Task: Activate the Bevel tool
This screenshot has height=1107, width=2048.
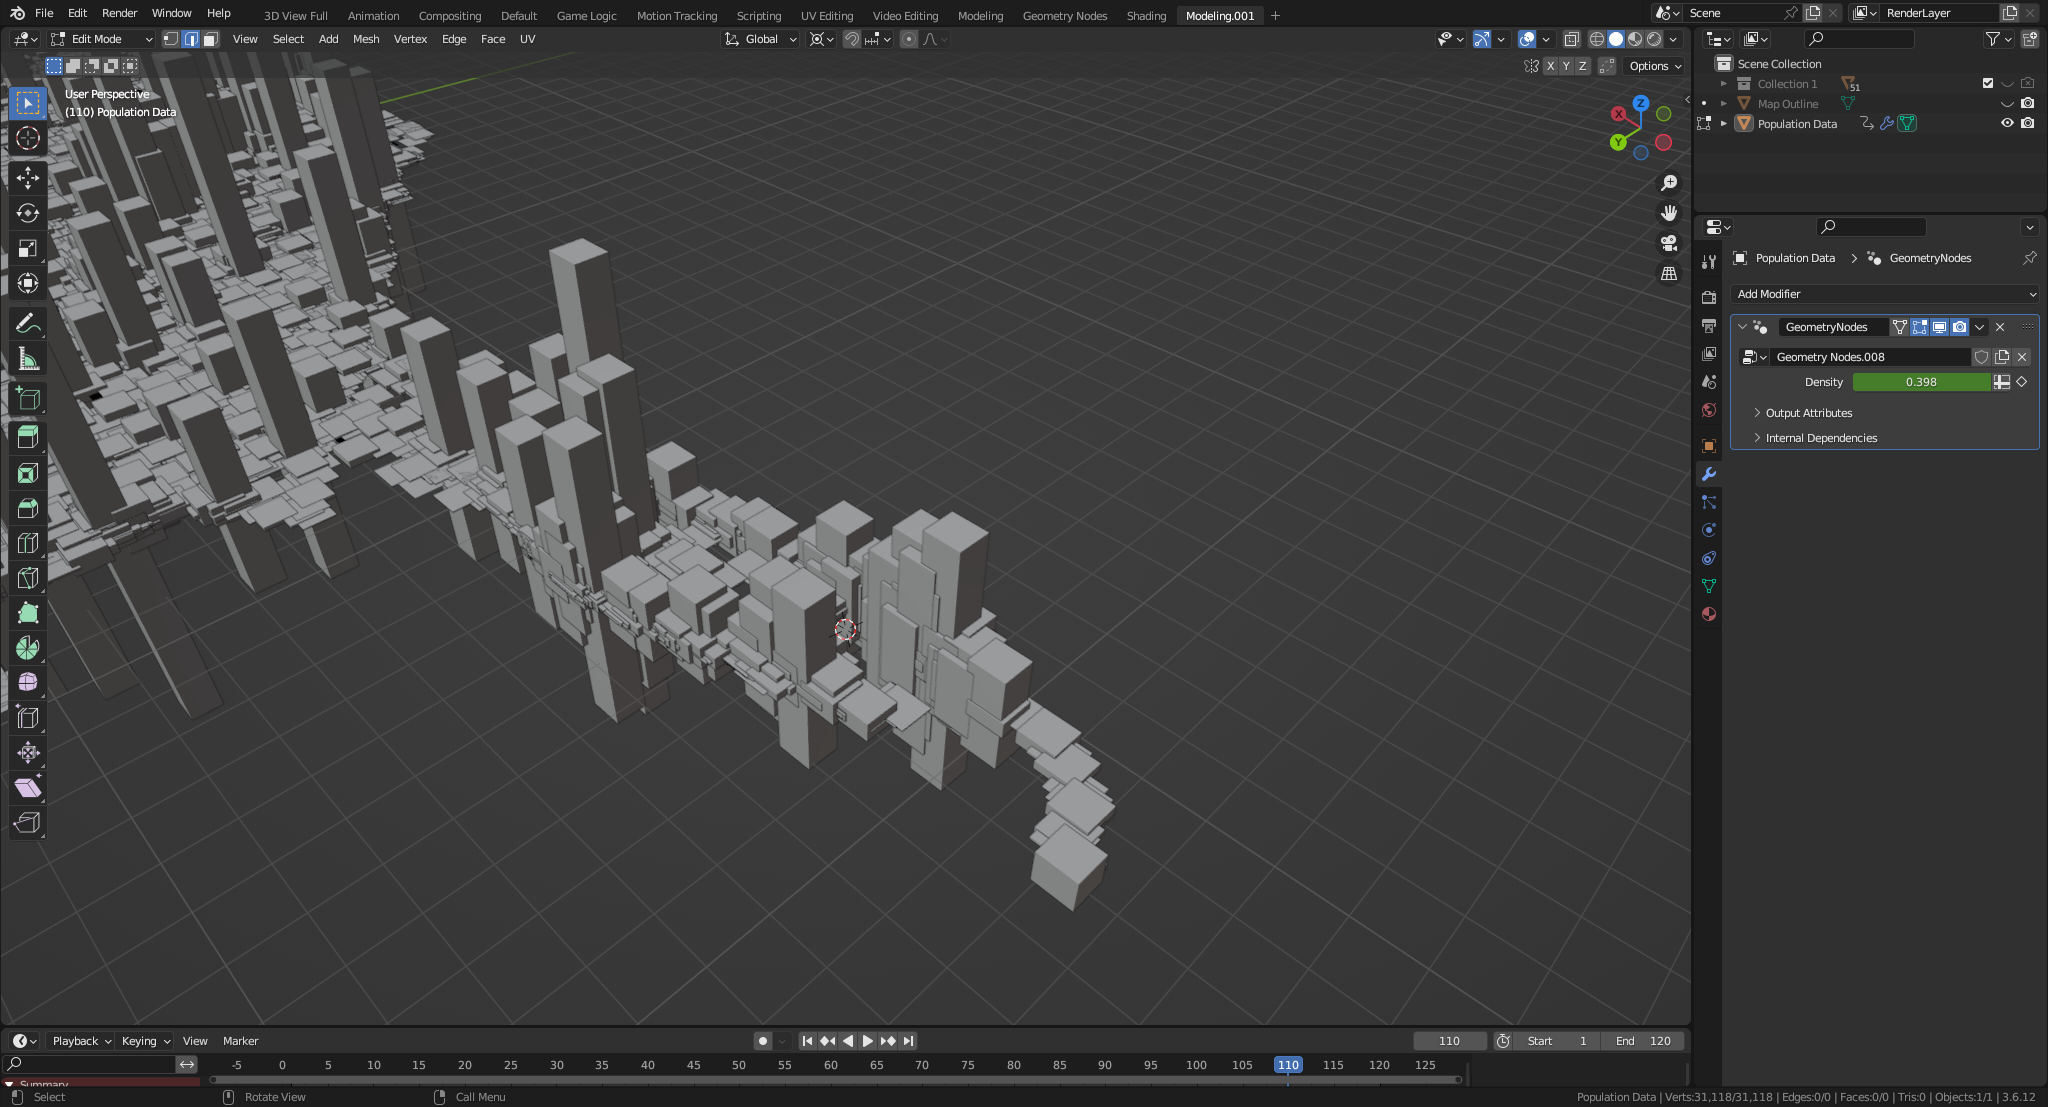Action: [28, 508]
